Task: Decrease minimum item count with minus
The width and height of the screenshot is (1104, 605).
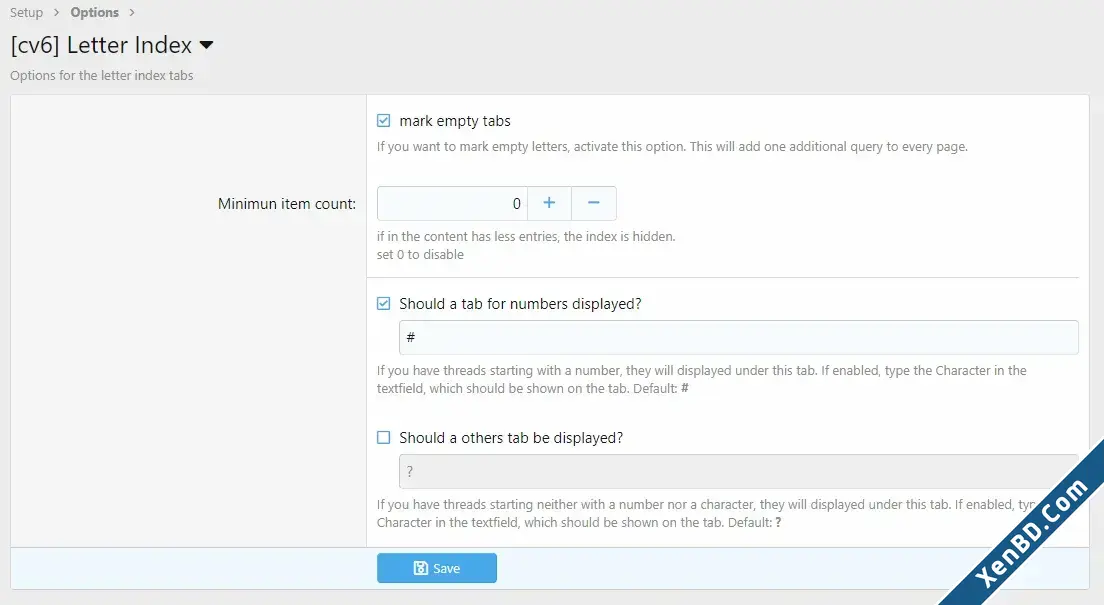Action: click(594, 204)
